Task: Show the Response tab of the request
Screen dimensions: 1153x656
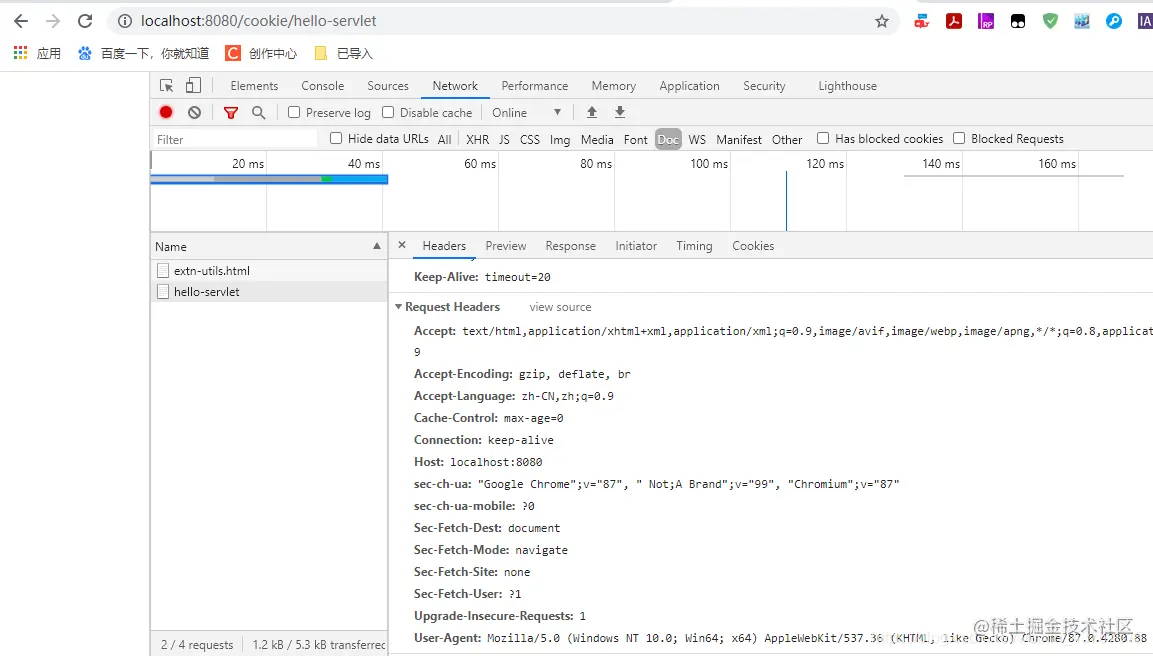Action: [x=571, y=246]
